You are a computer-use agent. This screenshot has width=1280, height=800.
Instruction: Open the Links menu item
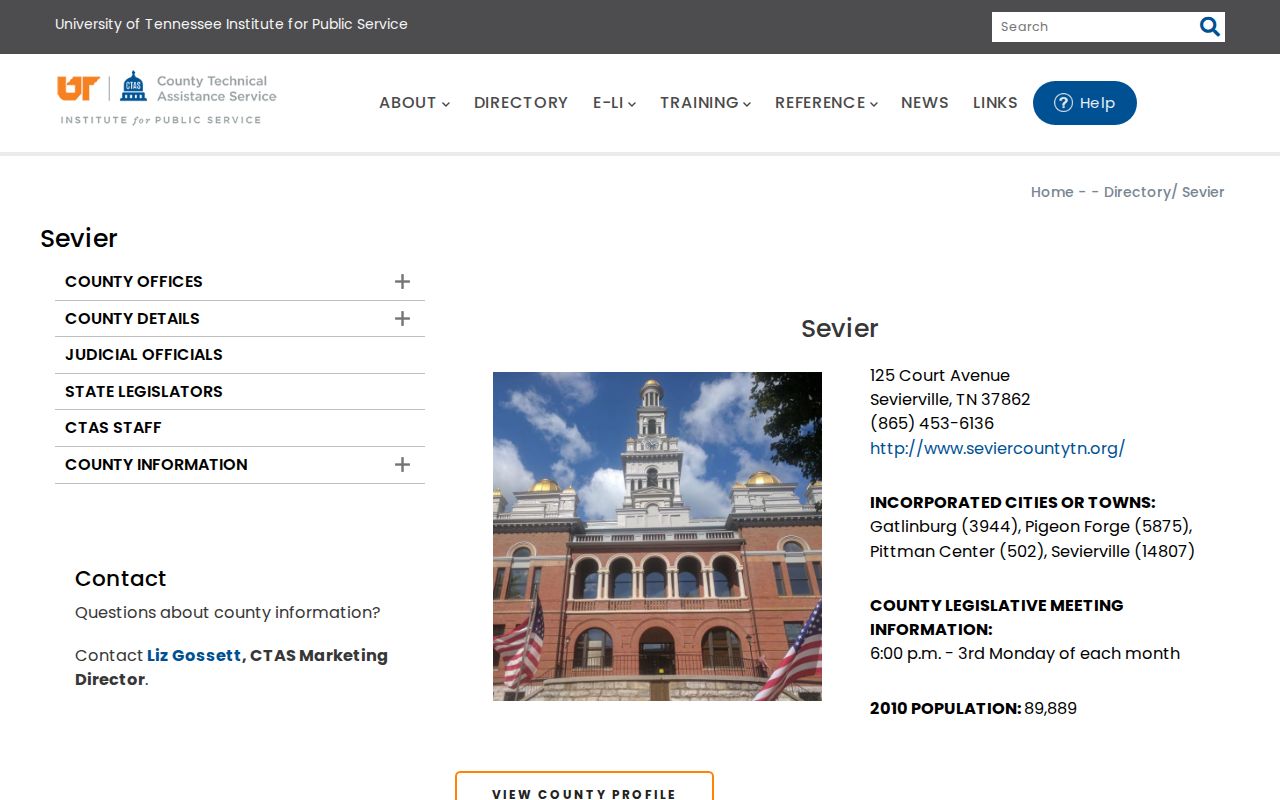(995, 103)
